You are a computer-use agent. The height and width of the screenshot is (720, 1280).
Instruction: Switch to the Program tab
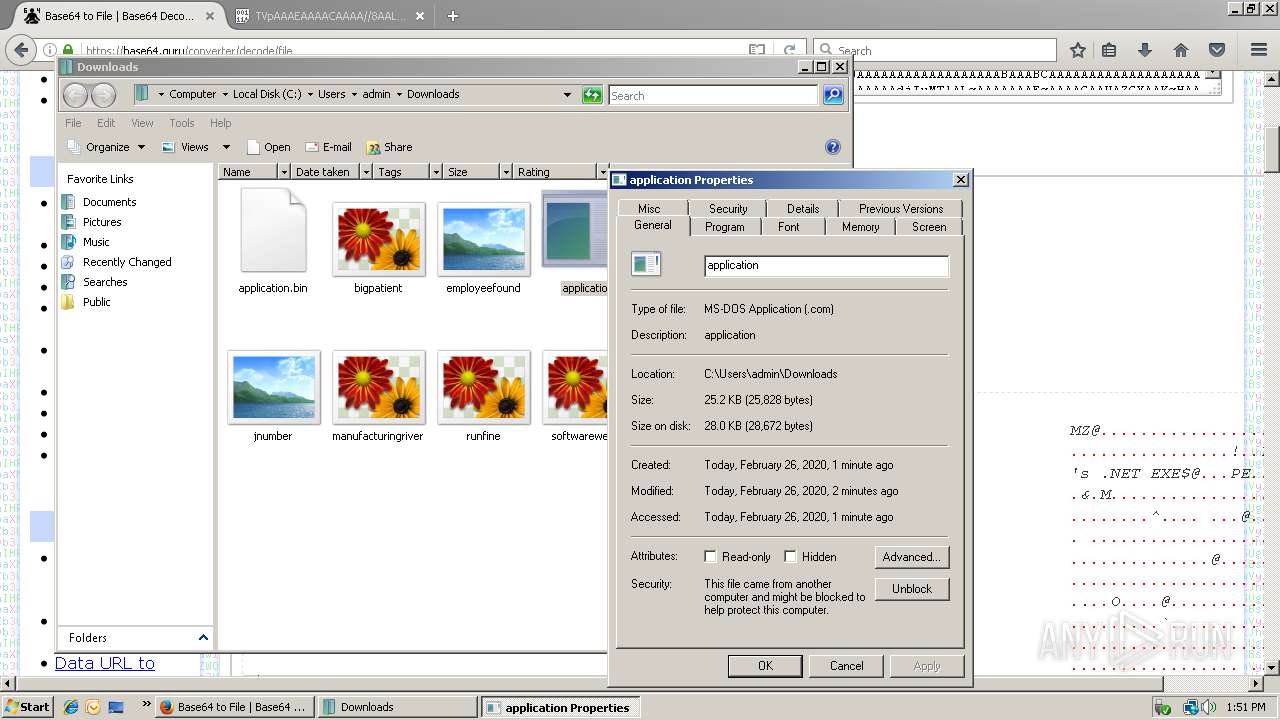pos(725,227)
